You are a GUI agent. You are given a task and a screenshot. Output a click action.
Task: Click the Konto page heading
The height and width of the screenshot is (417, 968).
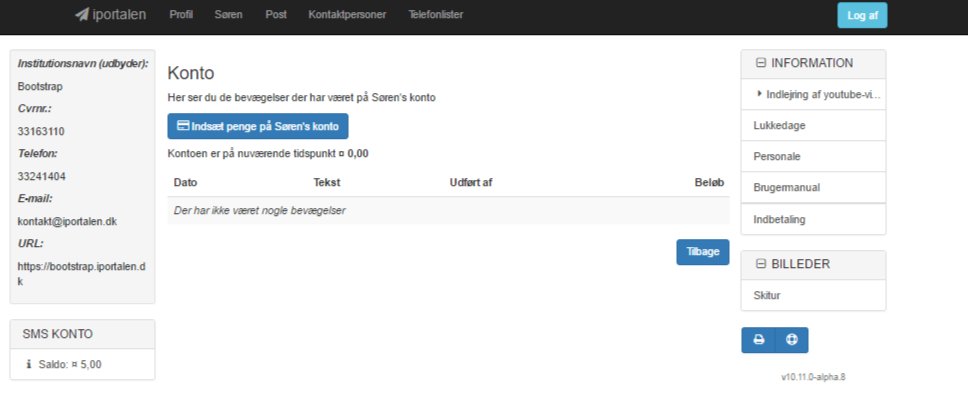point(191,74)
